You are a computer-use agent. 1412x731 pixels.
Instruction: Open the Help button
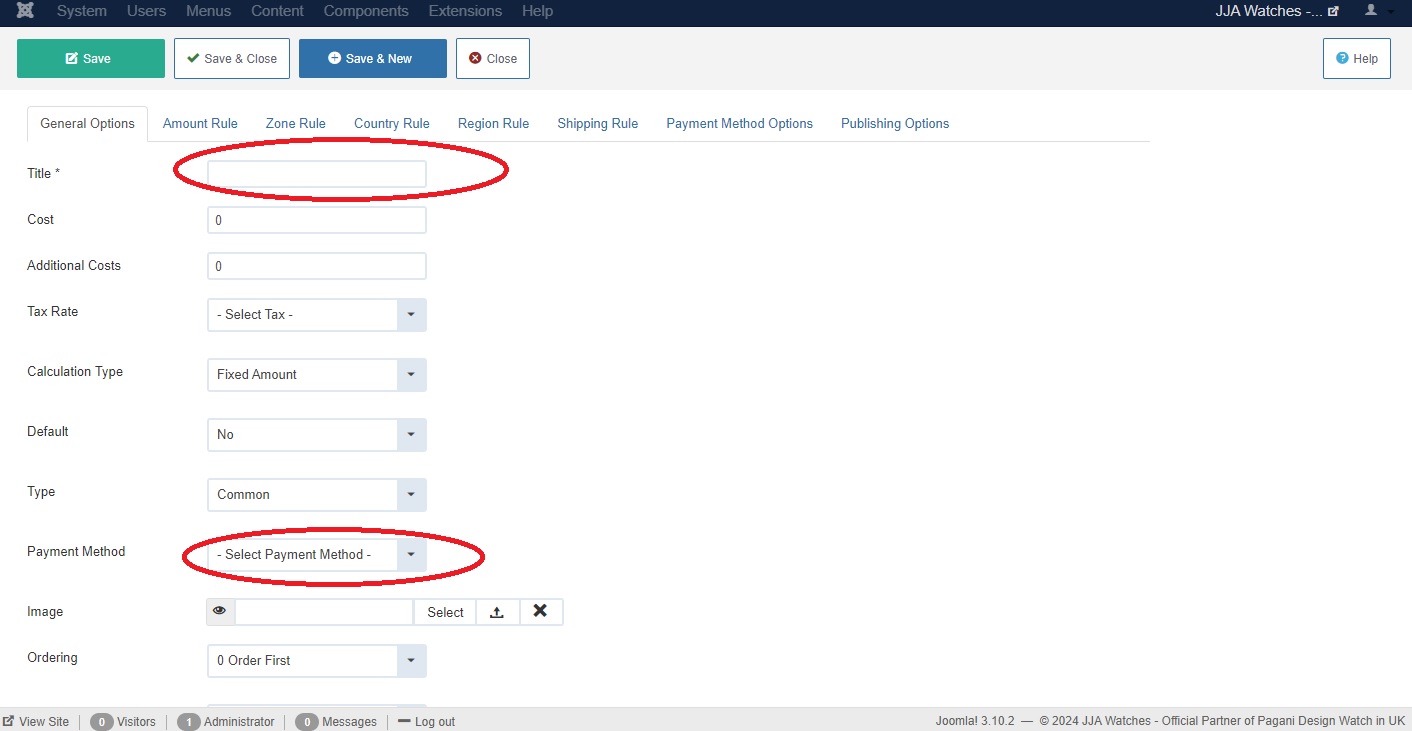coord(1356,59)
